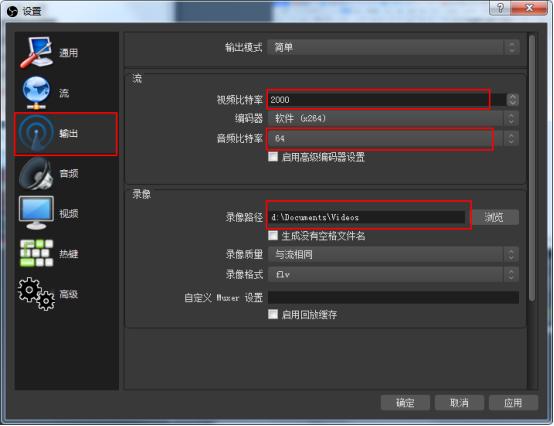Click the 视频比特率 spinner arrows

pos(512,100)
